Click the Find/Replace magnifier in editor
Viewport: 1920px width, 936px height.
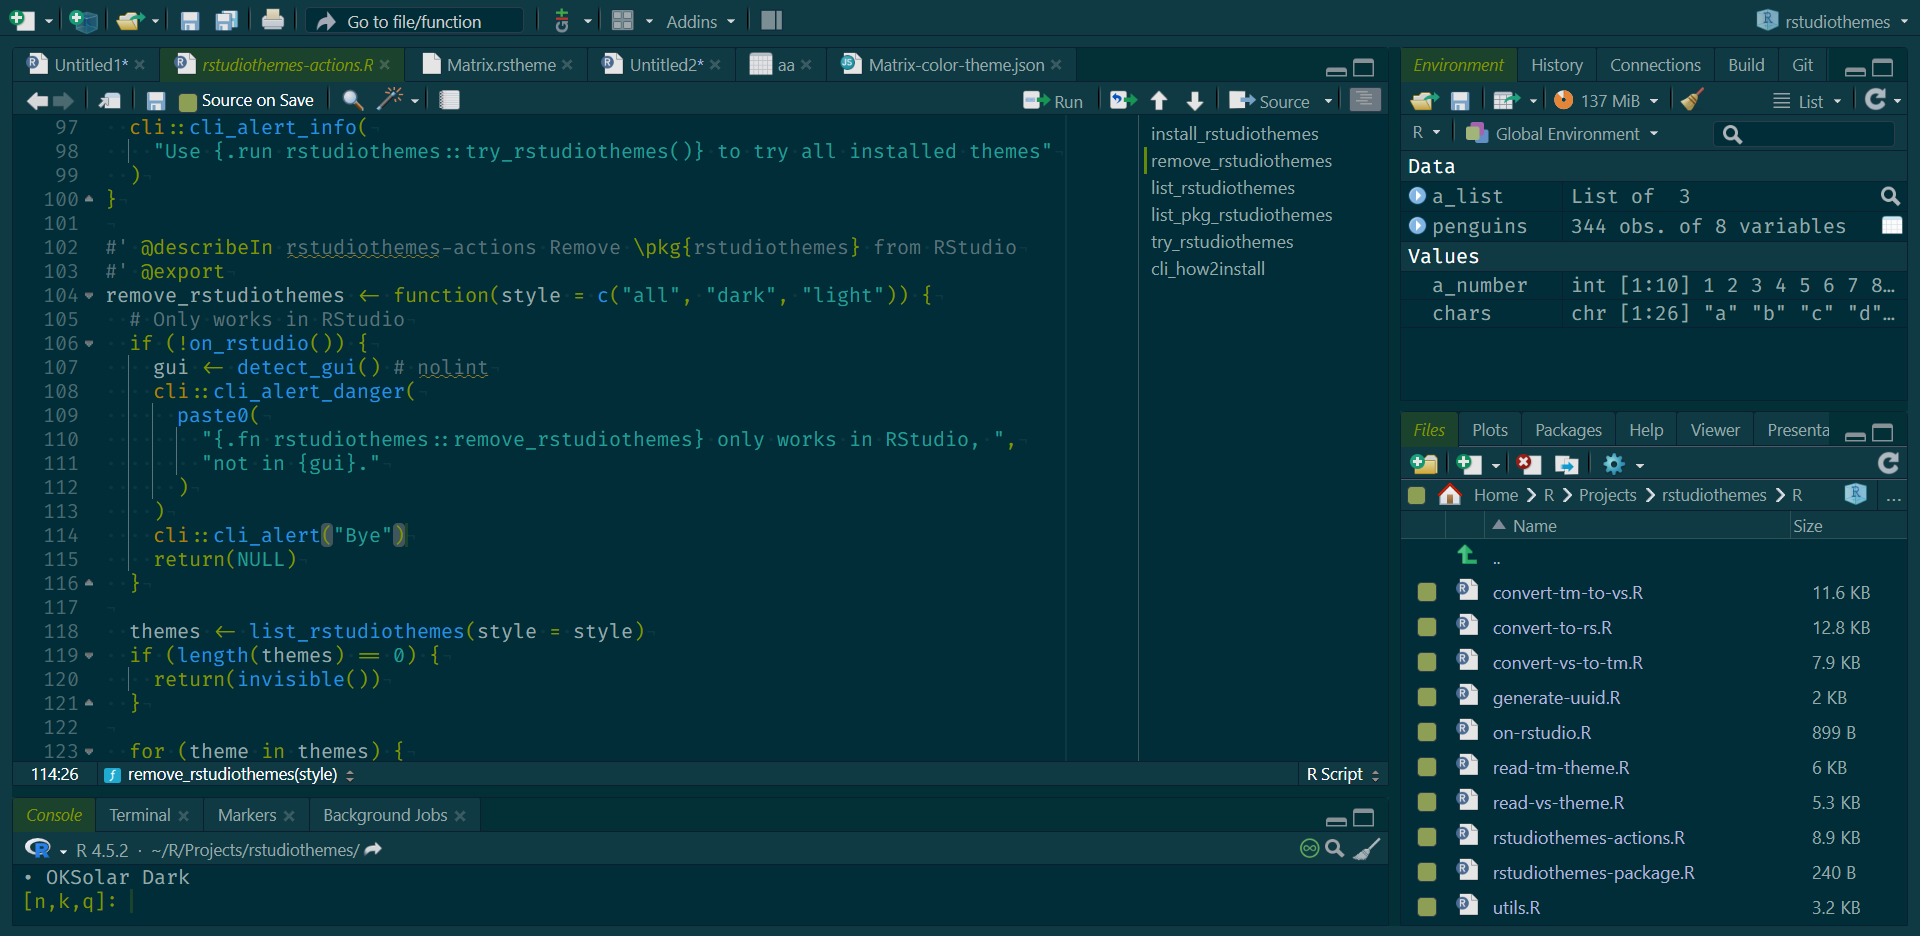352,100
